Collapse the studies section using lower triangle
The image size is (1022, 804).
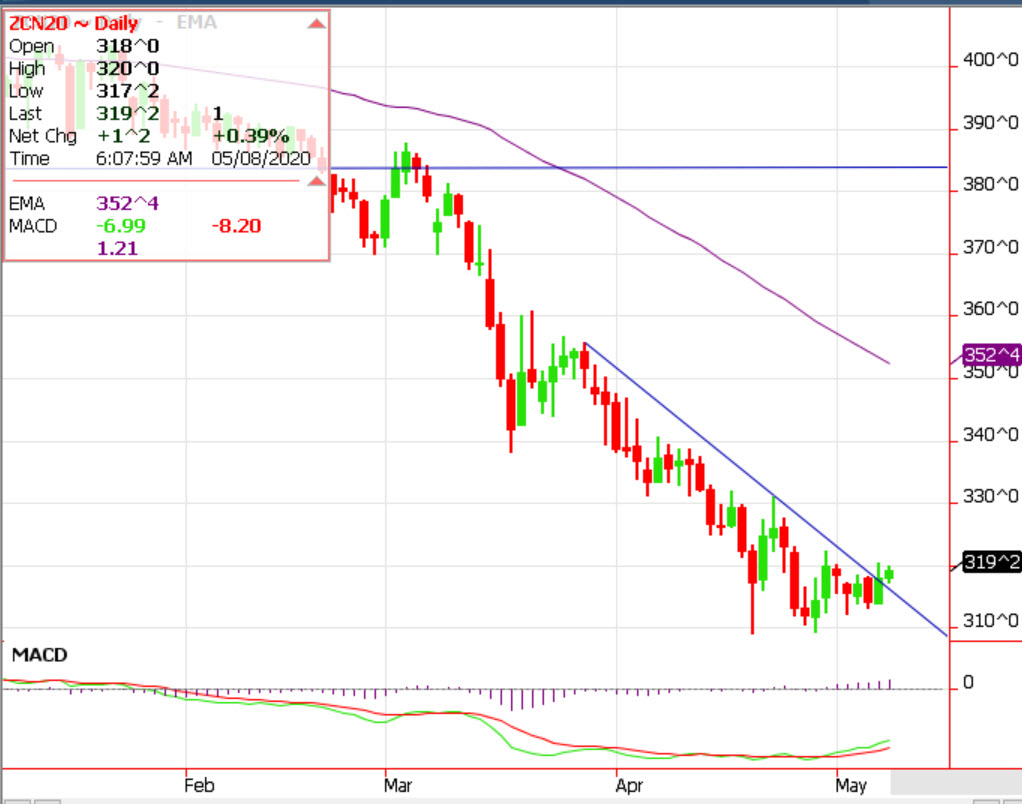pos(316,180)
